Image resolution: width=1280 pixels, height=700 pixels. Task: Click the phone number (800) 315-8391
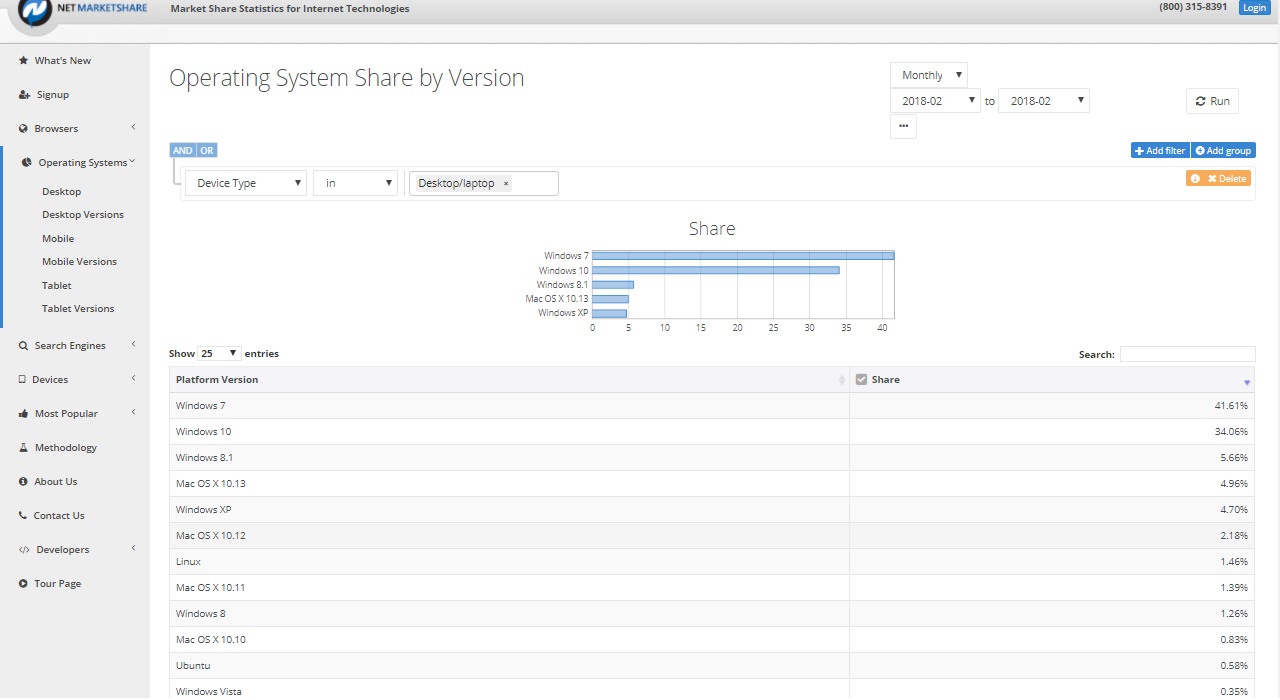(1193, 7)
